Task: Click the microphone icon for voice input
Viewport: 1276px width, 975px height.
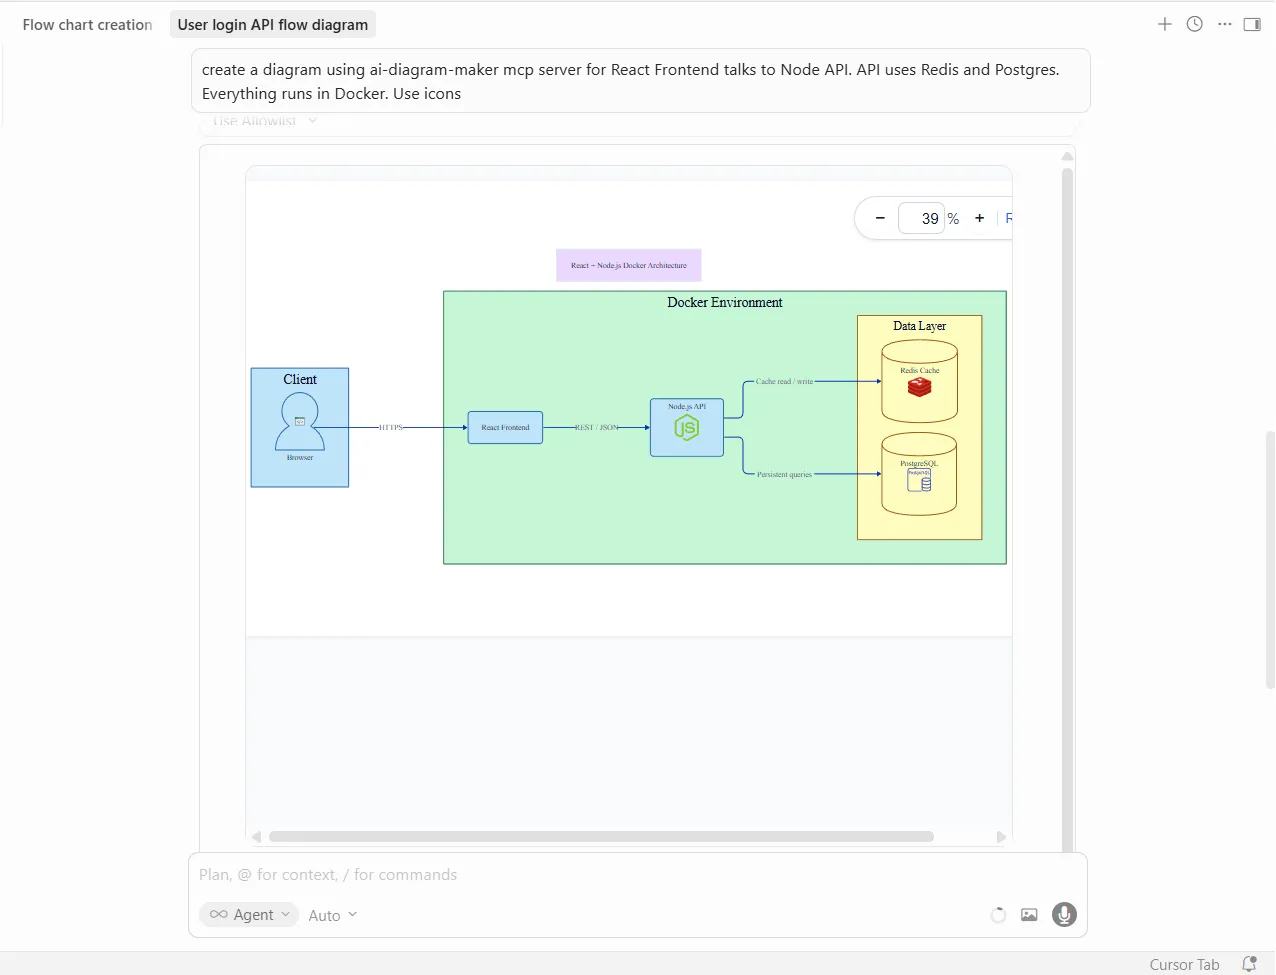Action: (x=1063, y=914)
